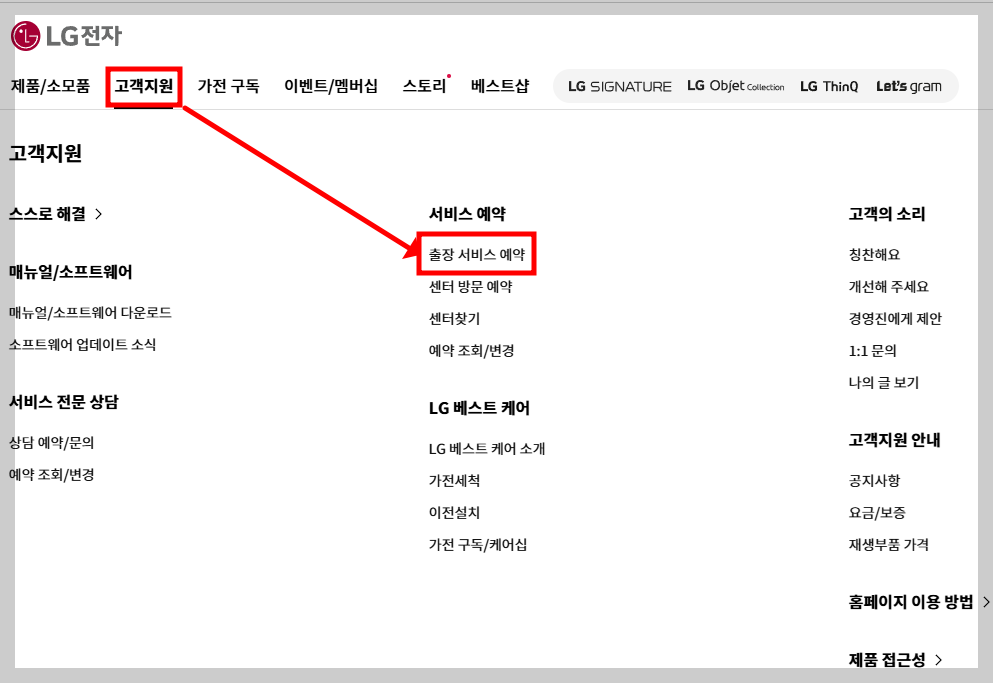Open 1:1 문의
993x683 pixels.
[x=872, y=350]
